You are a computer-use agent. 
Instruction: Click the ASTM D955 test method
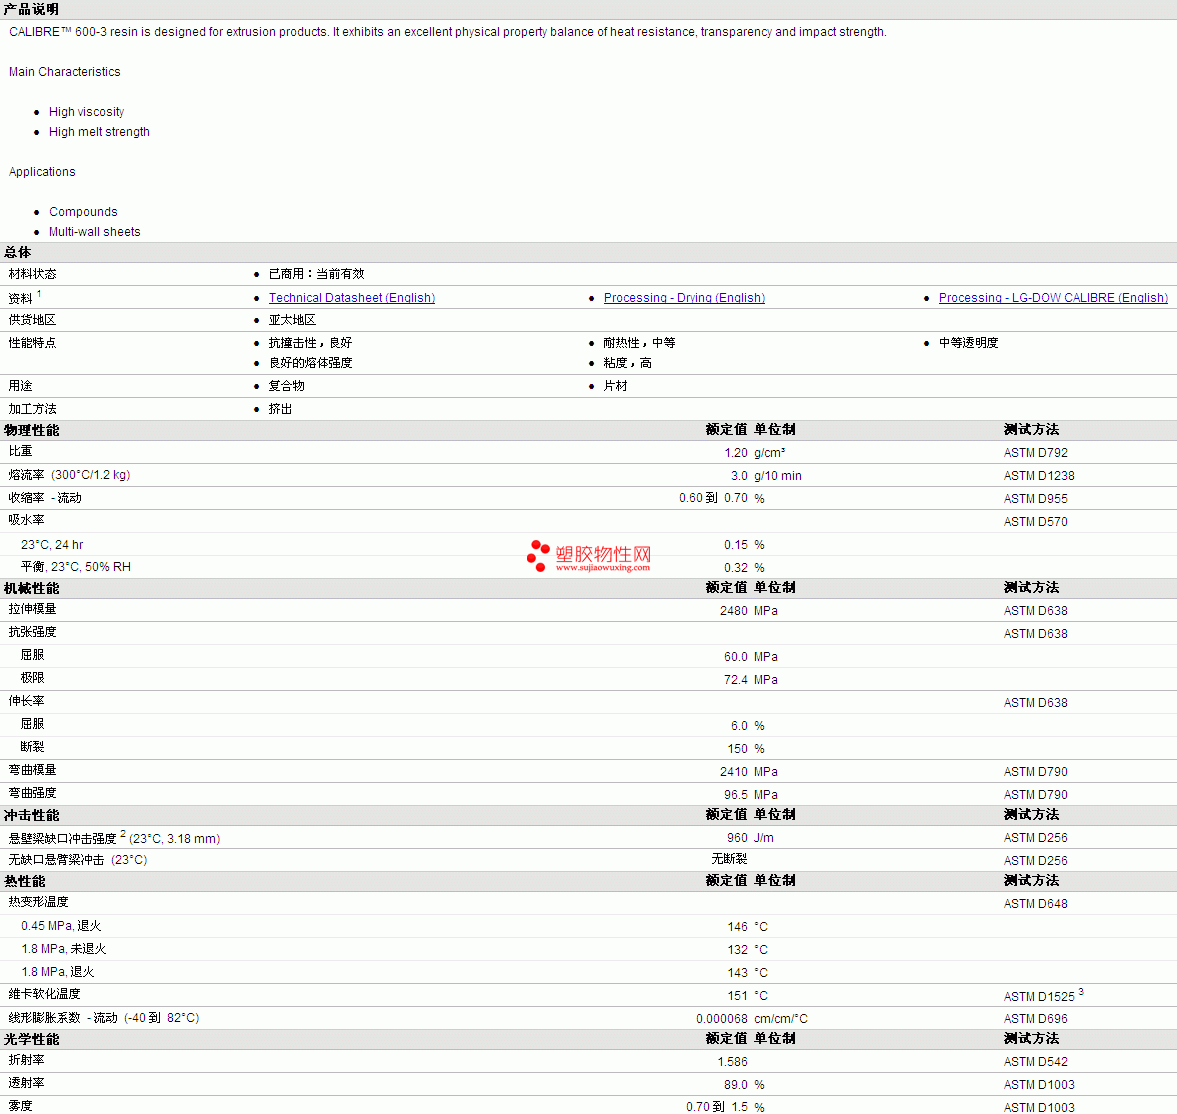(1036, 499)
